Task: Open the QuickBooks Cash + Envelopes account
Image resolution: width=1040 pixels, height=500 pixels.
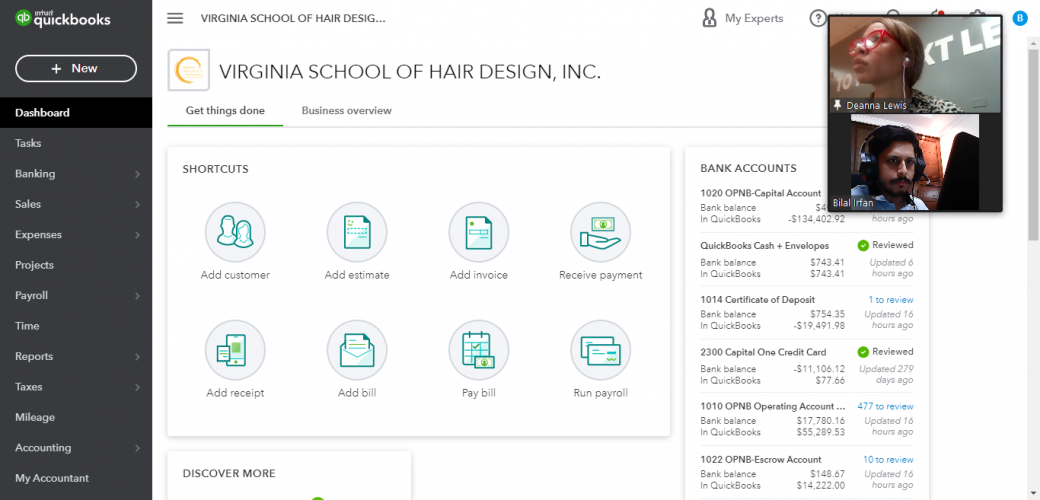Action: click(x=765, y=245)
